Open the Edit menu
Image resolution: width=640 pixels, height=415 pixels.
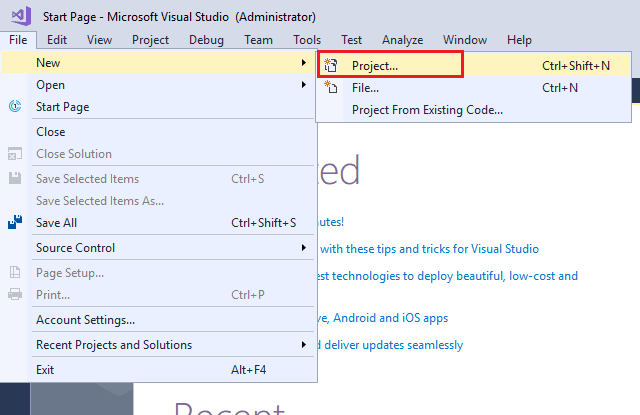click(57, 40)
